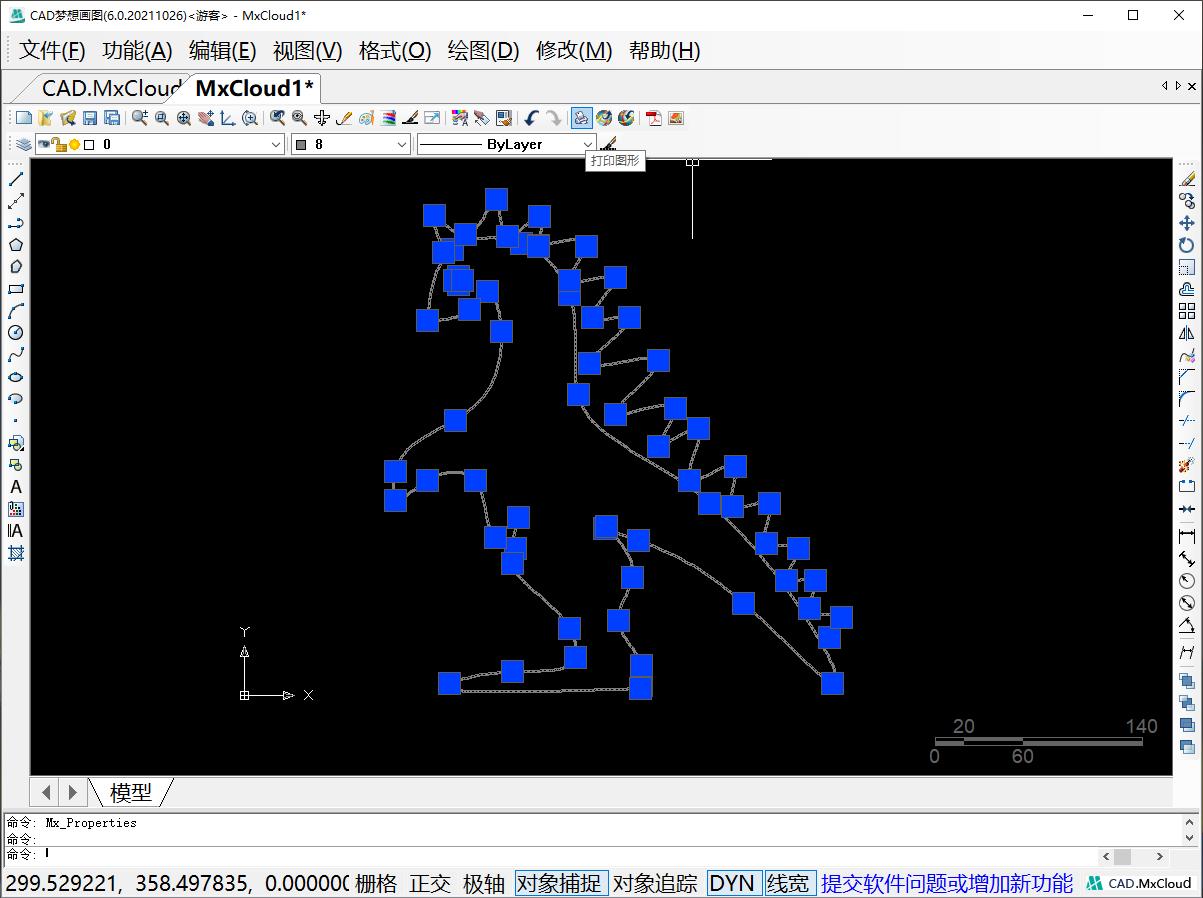Viewport: 1203px width, 898px height.
Task: Click 提交软件问题或增加新功能 link
Action: pyautogui.click(x=946, y=883)
